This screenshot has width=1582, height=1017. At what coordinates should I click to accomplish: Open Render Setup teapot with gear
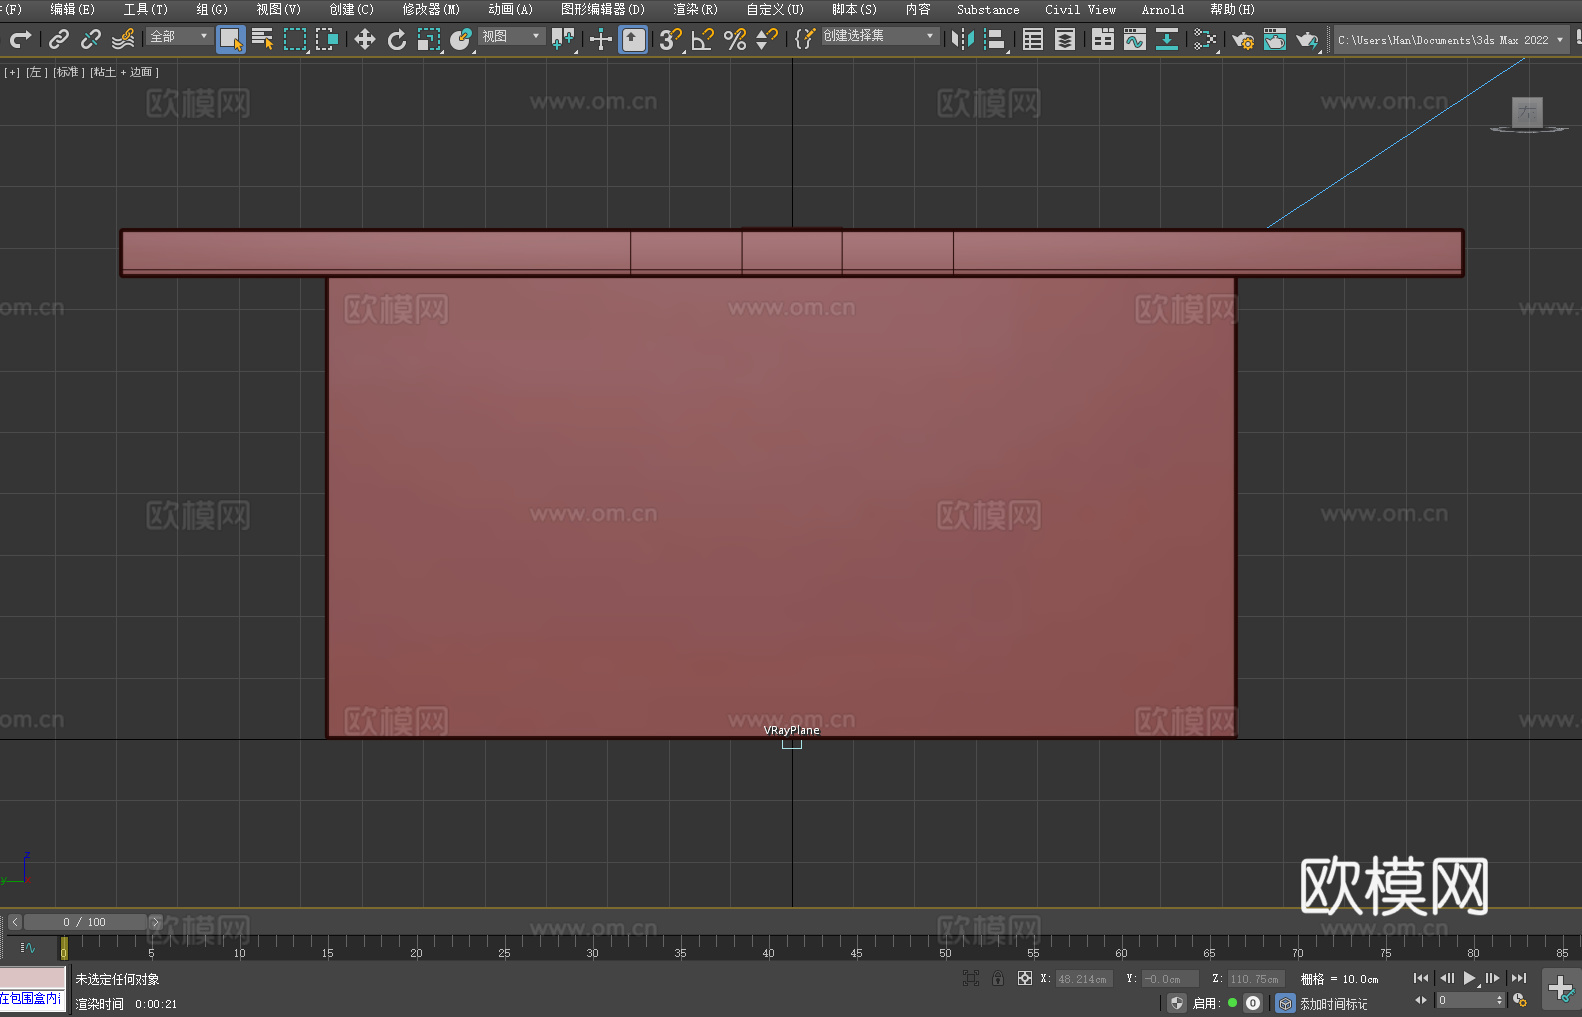pos(1243,39)
